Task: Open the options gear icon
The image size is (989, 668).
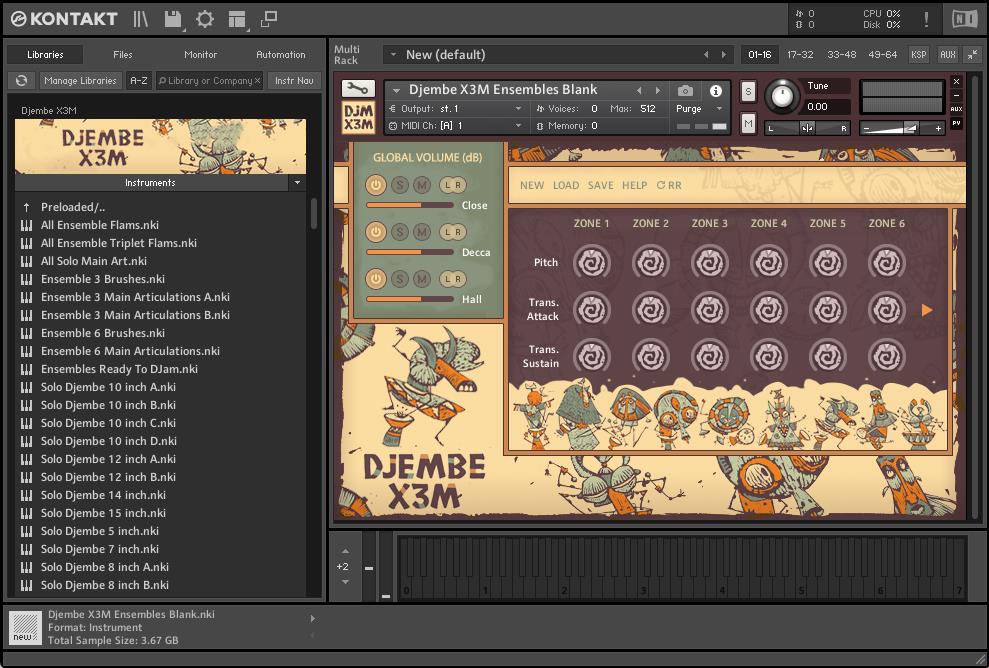Action: [205, 19]
